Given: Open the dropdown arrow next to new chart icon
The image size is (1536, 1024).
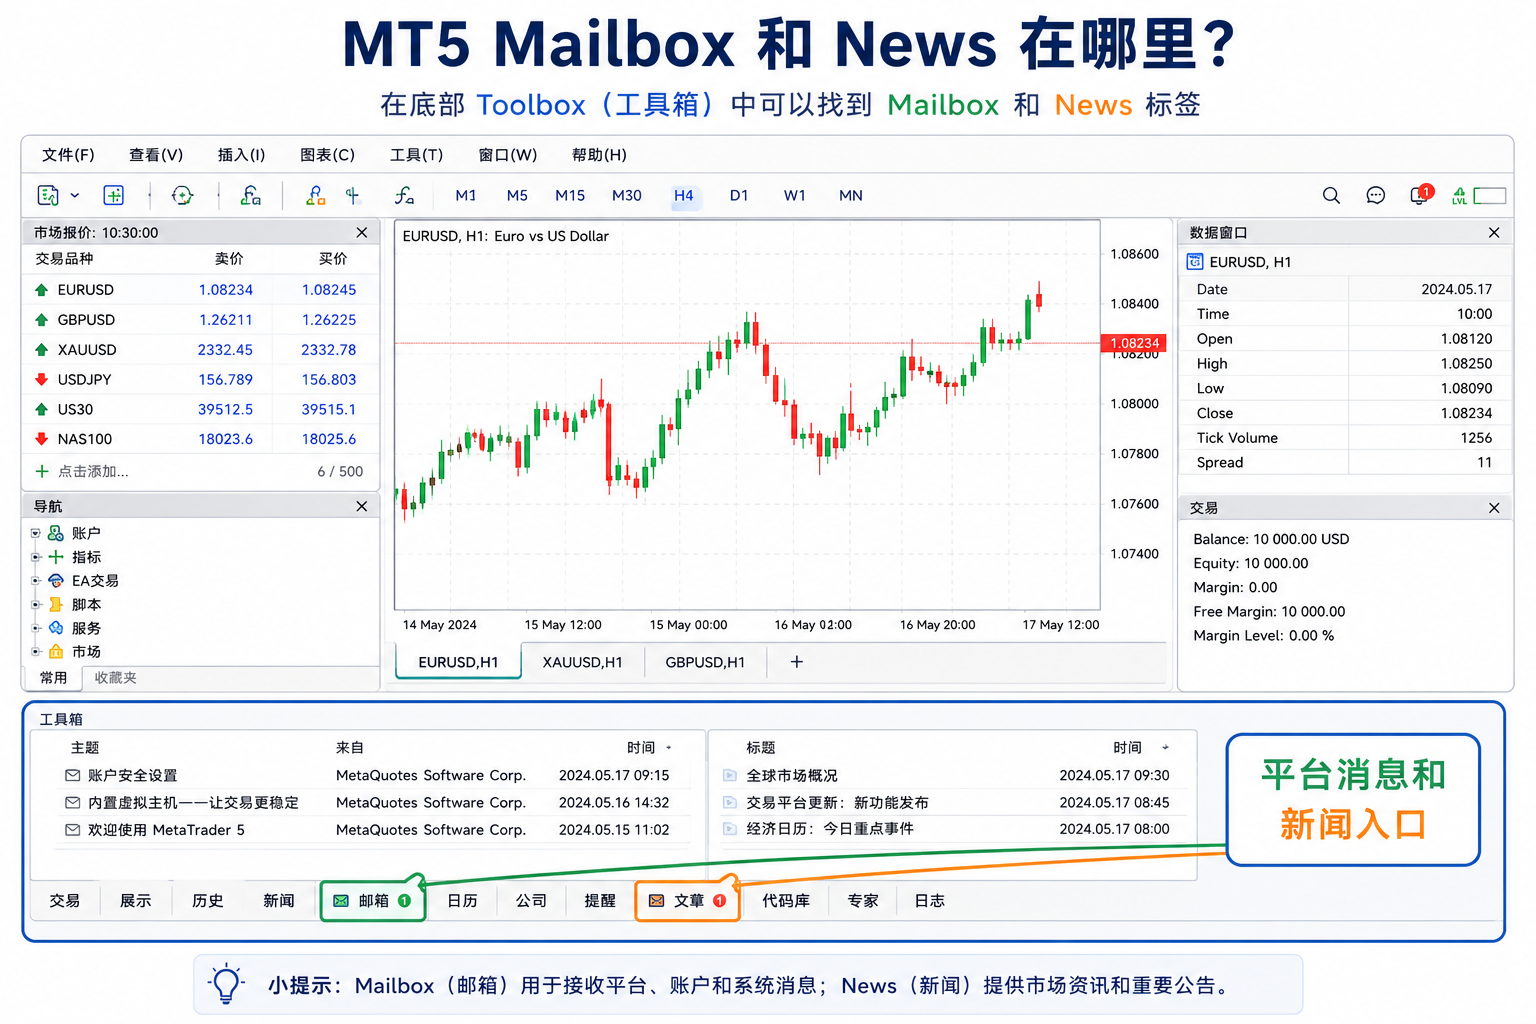Looking at the screenshot, I should [75, 196].
